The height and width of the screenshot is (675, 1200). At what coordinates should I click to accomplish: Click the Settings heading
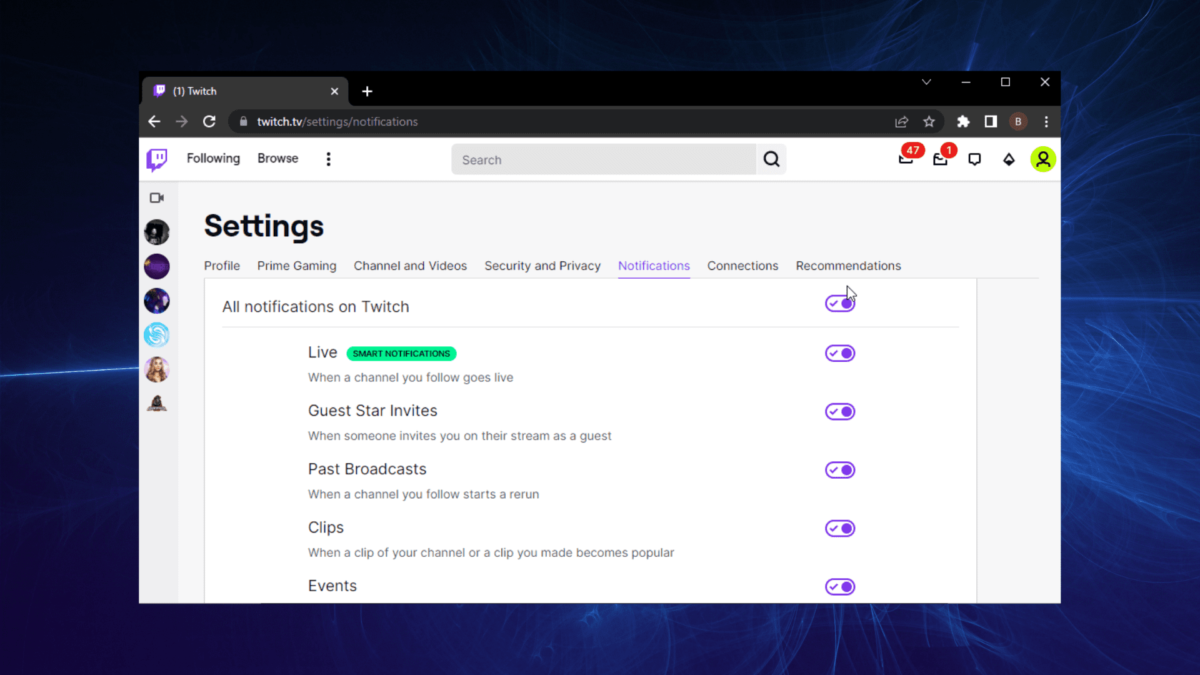point(264,226)
